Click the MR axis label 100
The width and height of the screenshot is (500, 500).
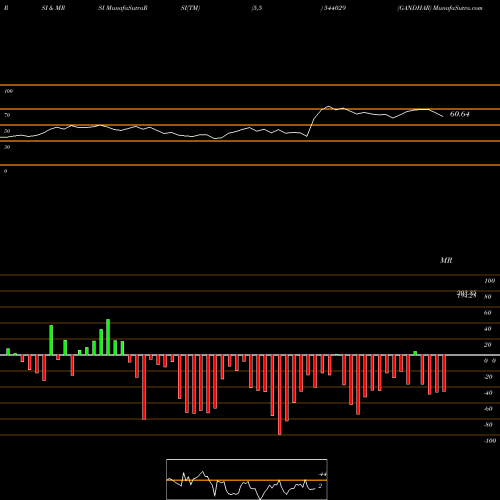[489, 281]
